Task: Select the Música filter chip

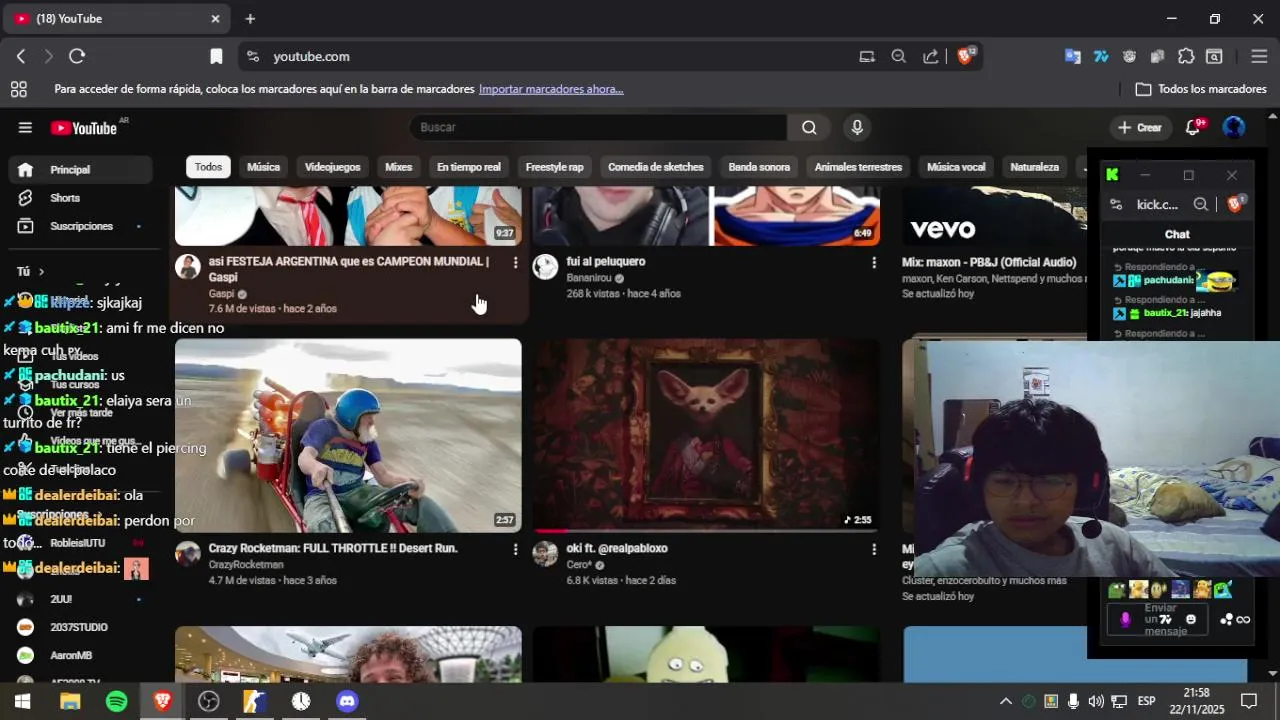Action: (263, 167)
